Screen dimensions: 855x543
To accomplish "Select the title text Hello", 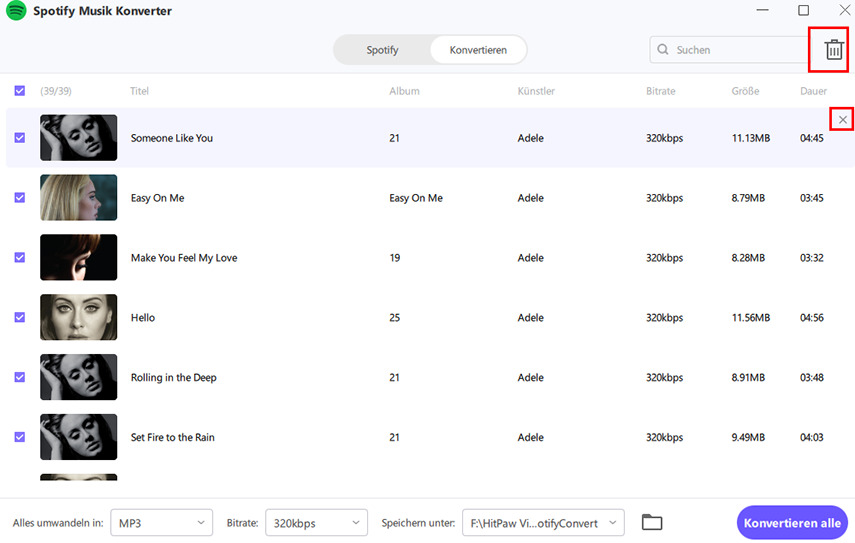I will point(143,317).
